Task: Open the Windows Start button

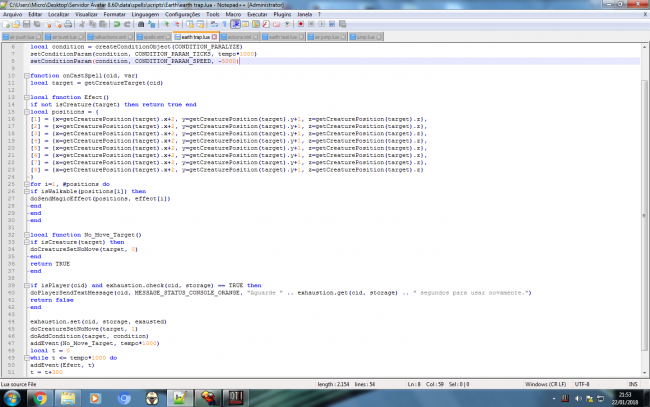Action: point(11,398)
